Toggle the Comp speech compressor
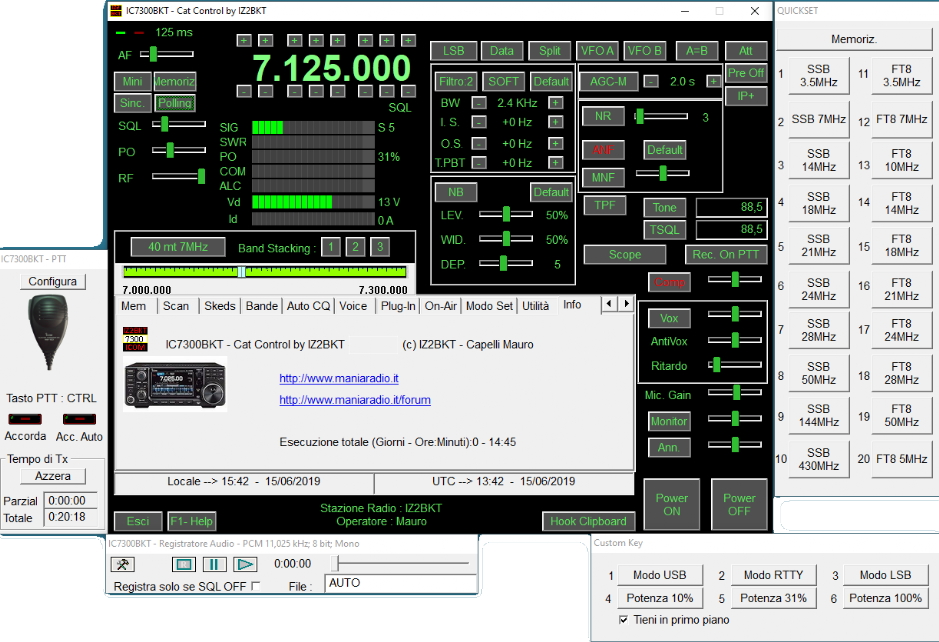This screenshot has width=939, height=642. [x=670, y=282]
